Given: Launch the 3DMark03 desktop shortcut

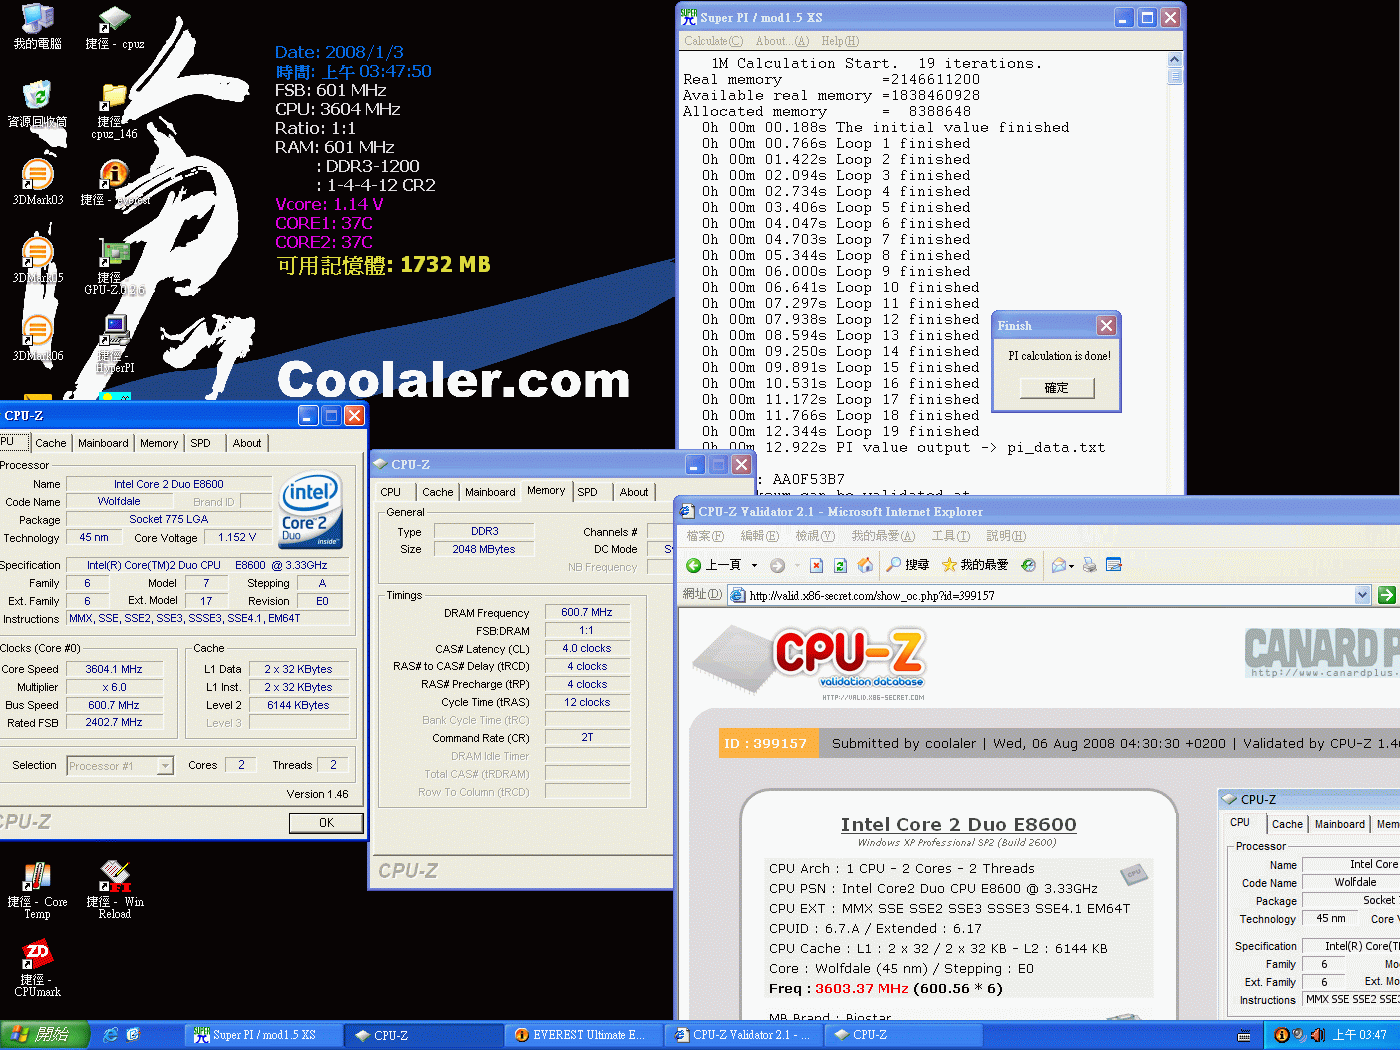Looking at the screenshot, I should (x=37, y=182).
